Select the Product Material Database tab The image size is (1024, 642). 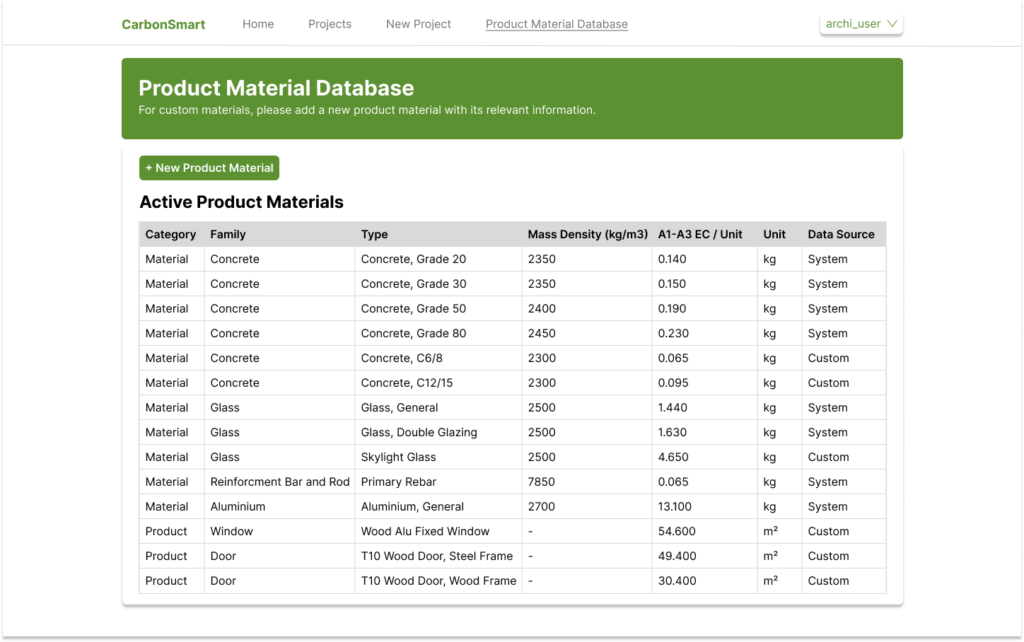coord(556,24)
